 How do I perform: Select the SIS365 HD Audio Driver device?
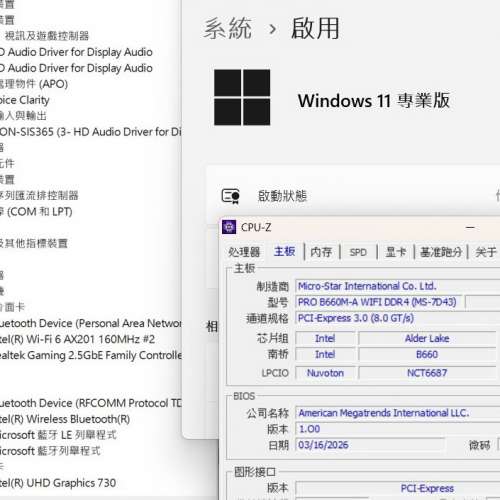[x=90, y=132]
